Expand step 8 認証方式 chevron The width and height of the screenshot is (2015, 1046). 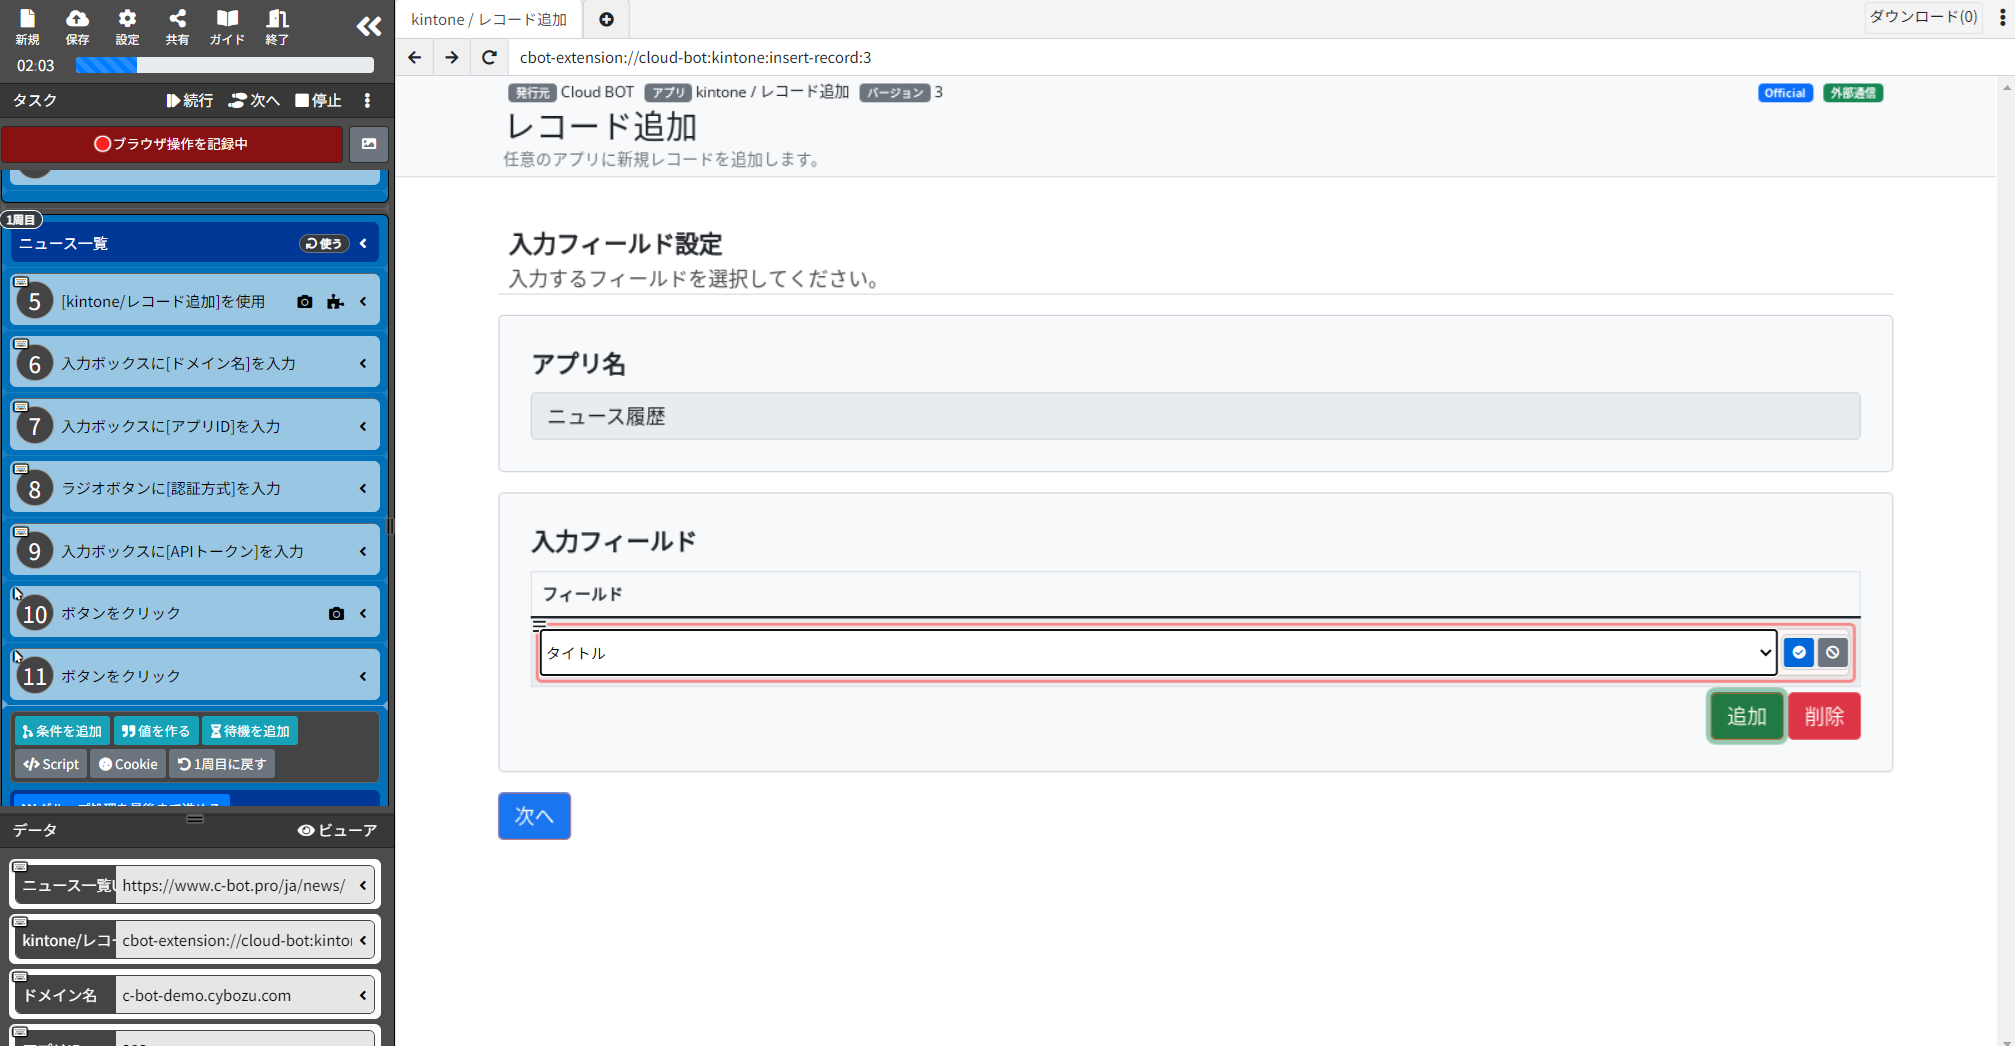(x=363, y=489)
